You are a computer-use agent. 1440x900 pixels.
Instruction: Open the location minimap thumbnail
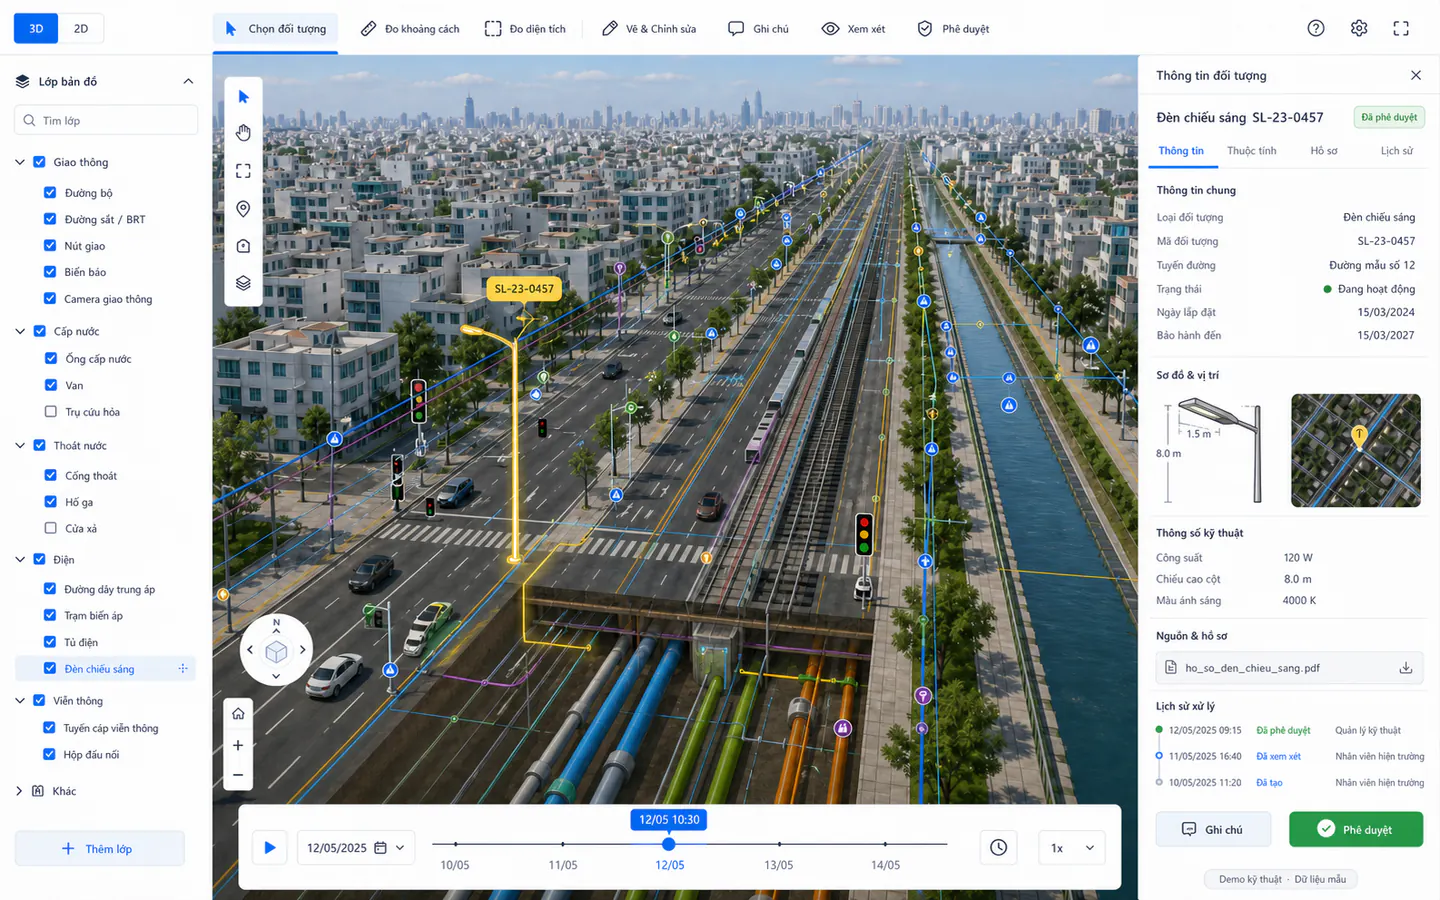pyautogui.click(x=1355, y=450)
